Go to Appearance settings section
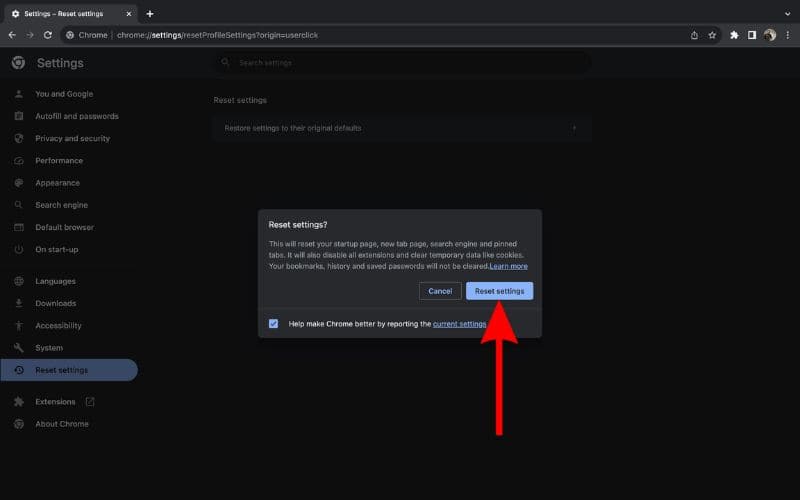Image resolution: width=800 pixels, height=500 pixels. [x=57, y=183]
